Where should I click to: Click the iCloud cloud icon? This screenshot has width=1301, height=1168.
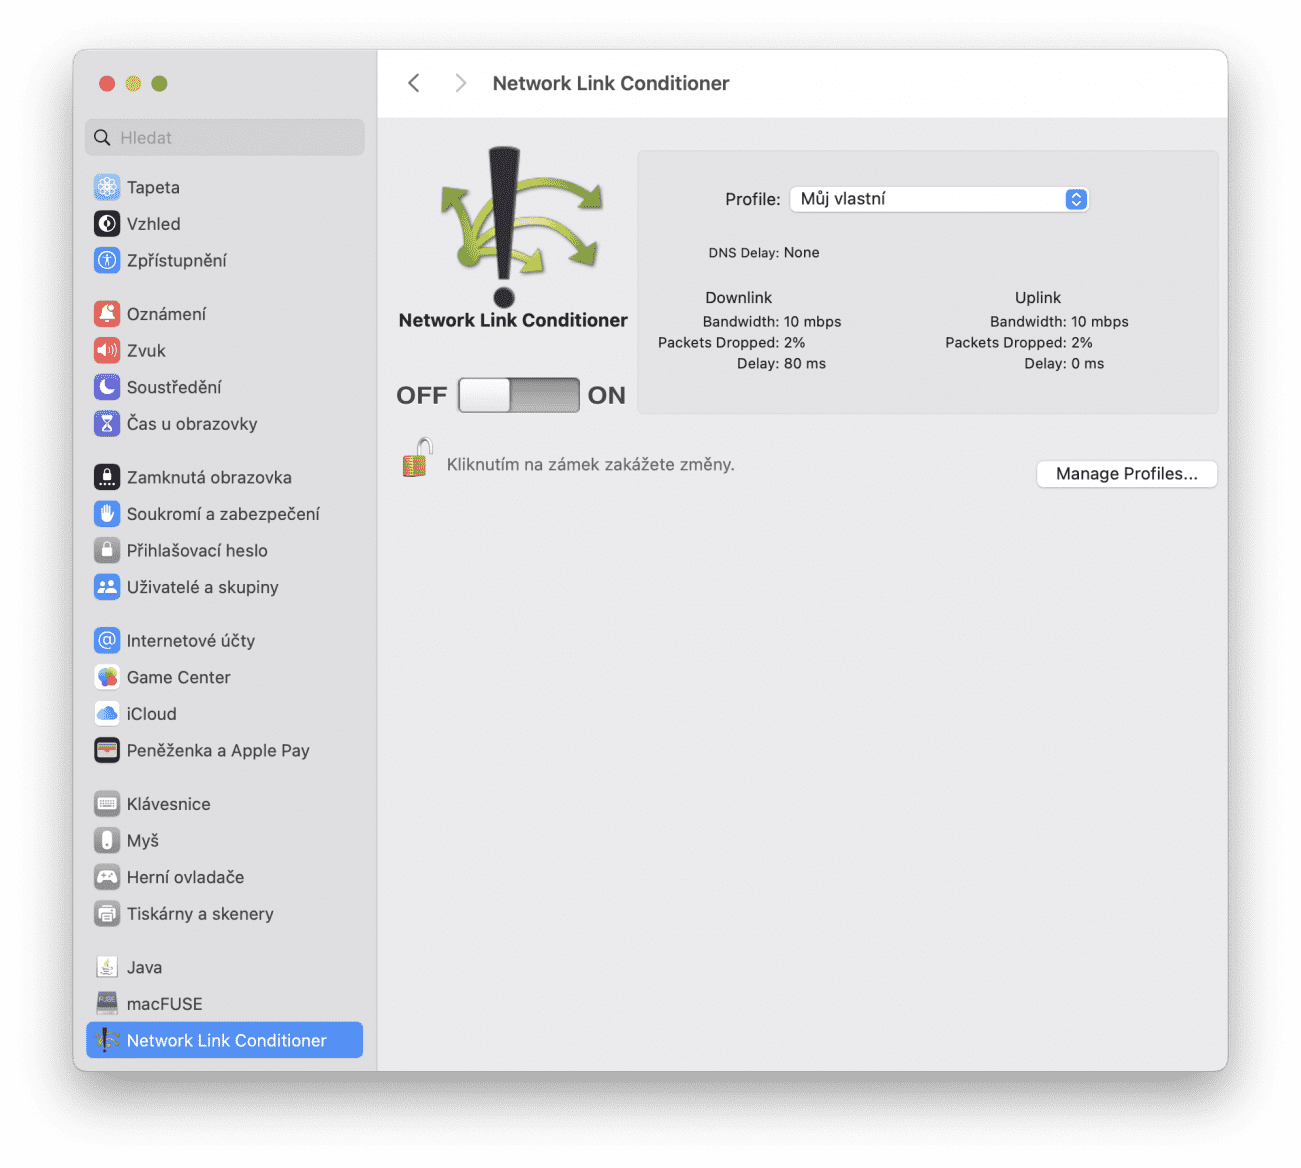point(107,714)
